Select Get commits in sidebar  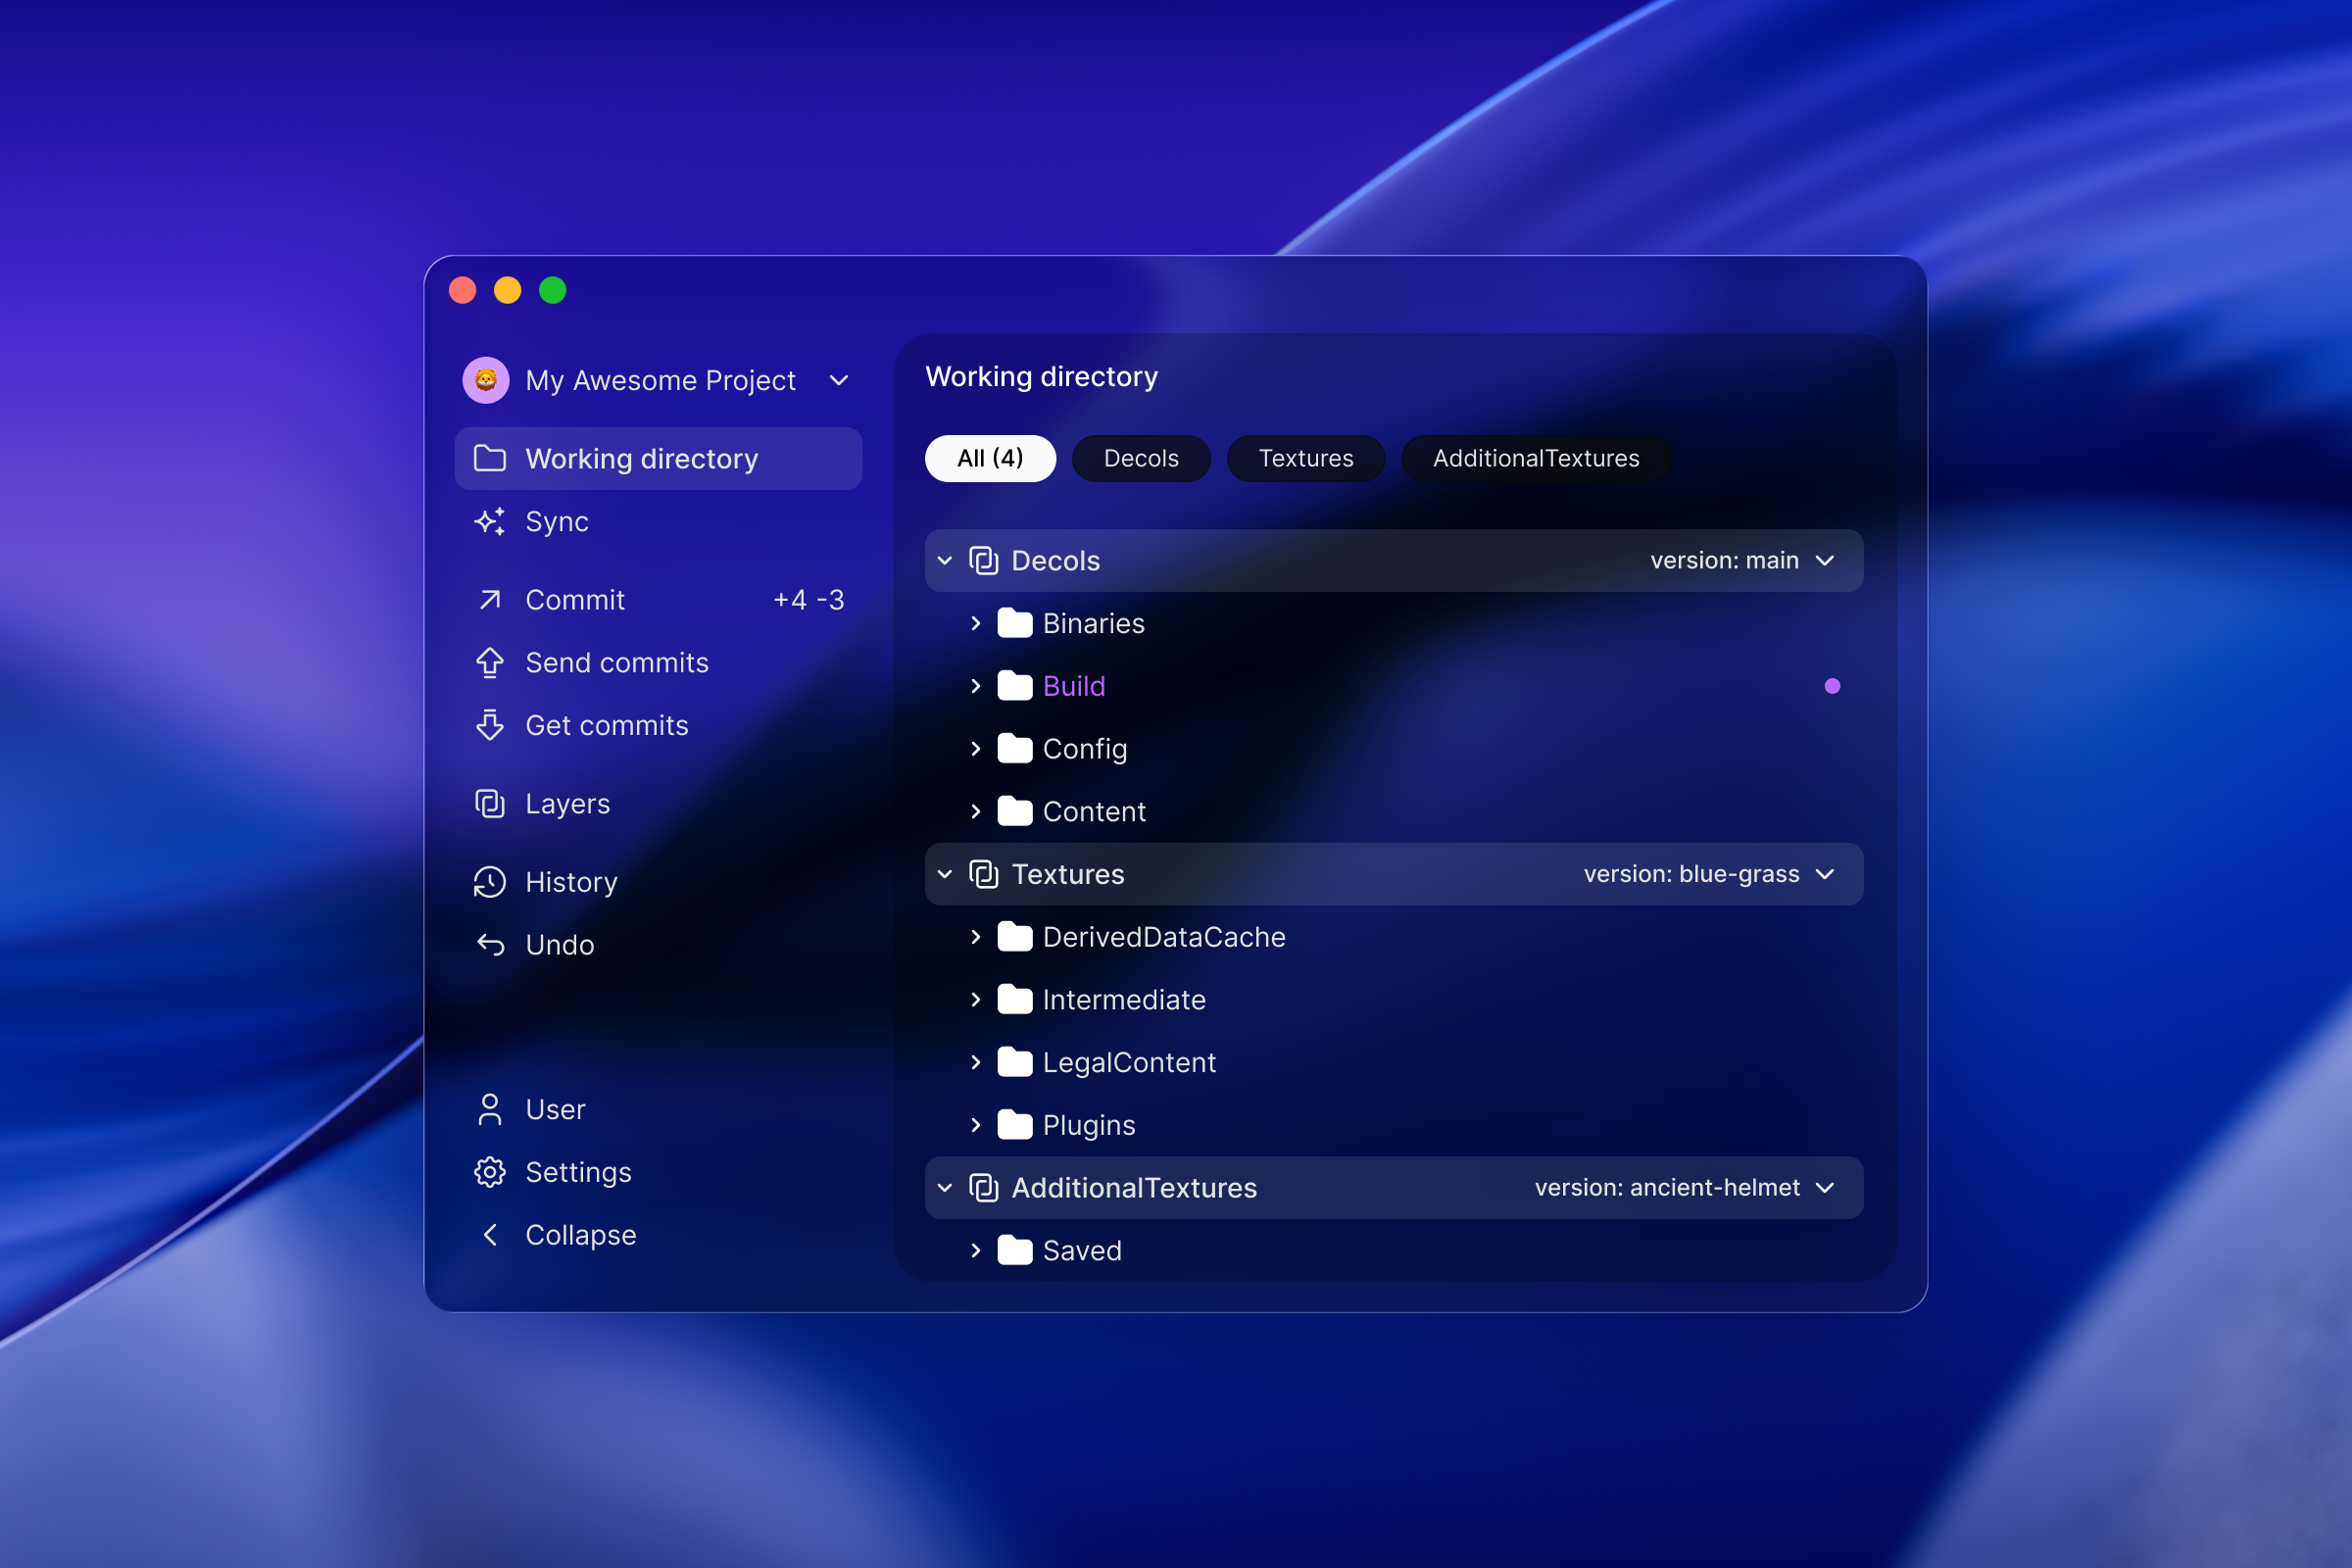click(x=607, y=725)
